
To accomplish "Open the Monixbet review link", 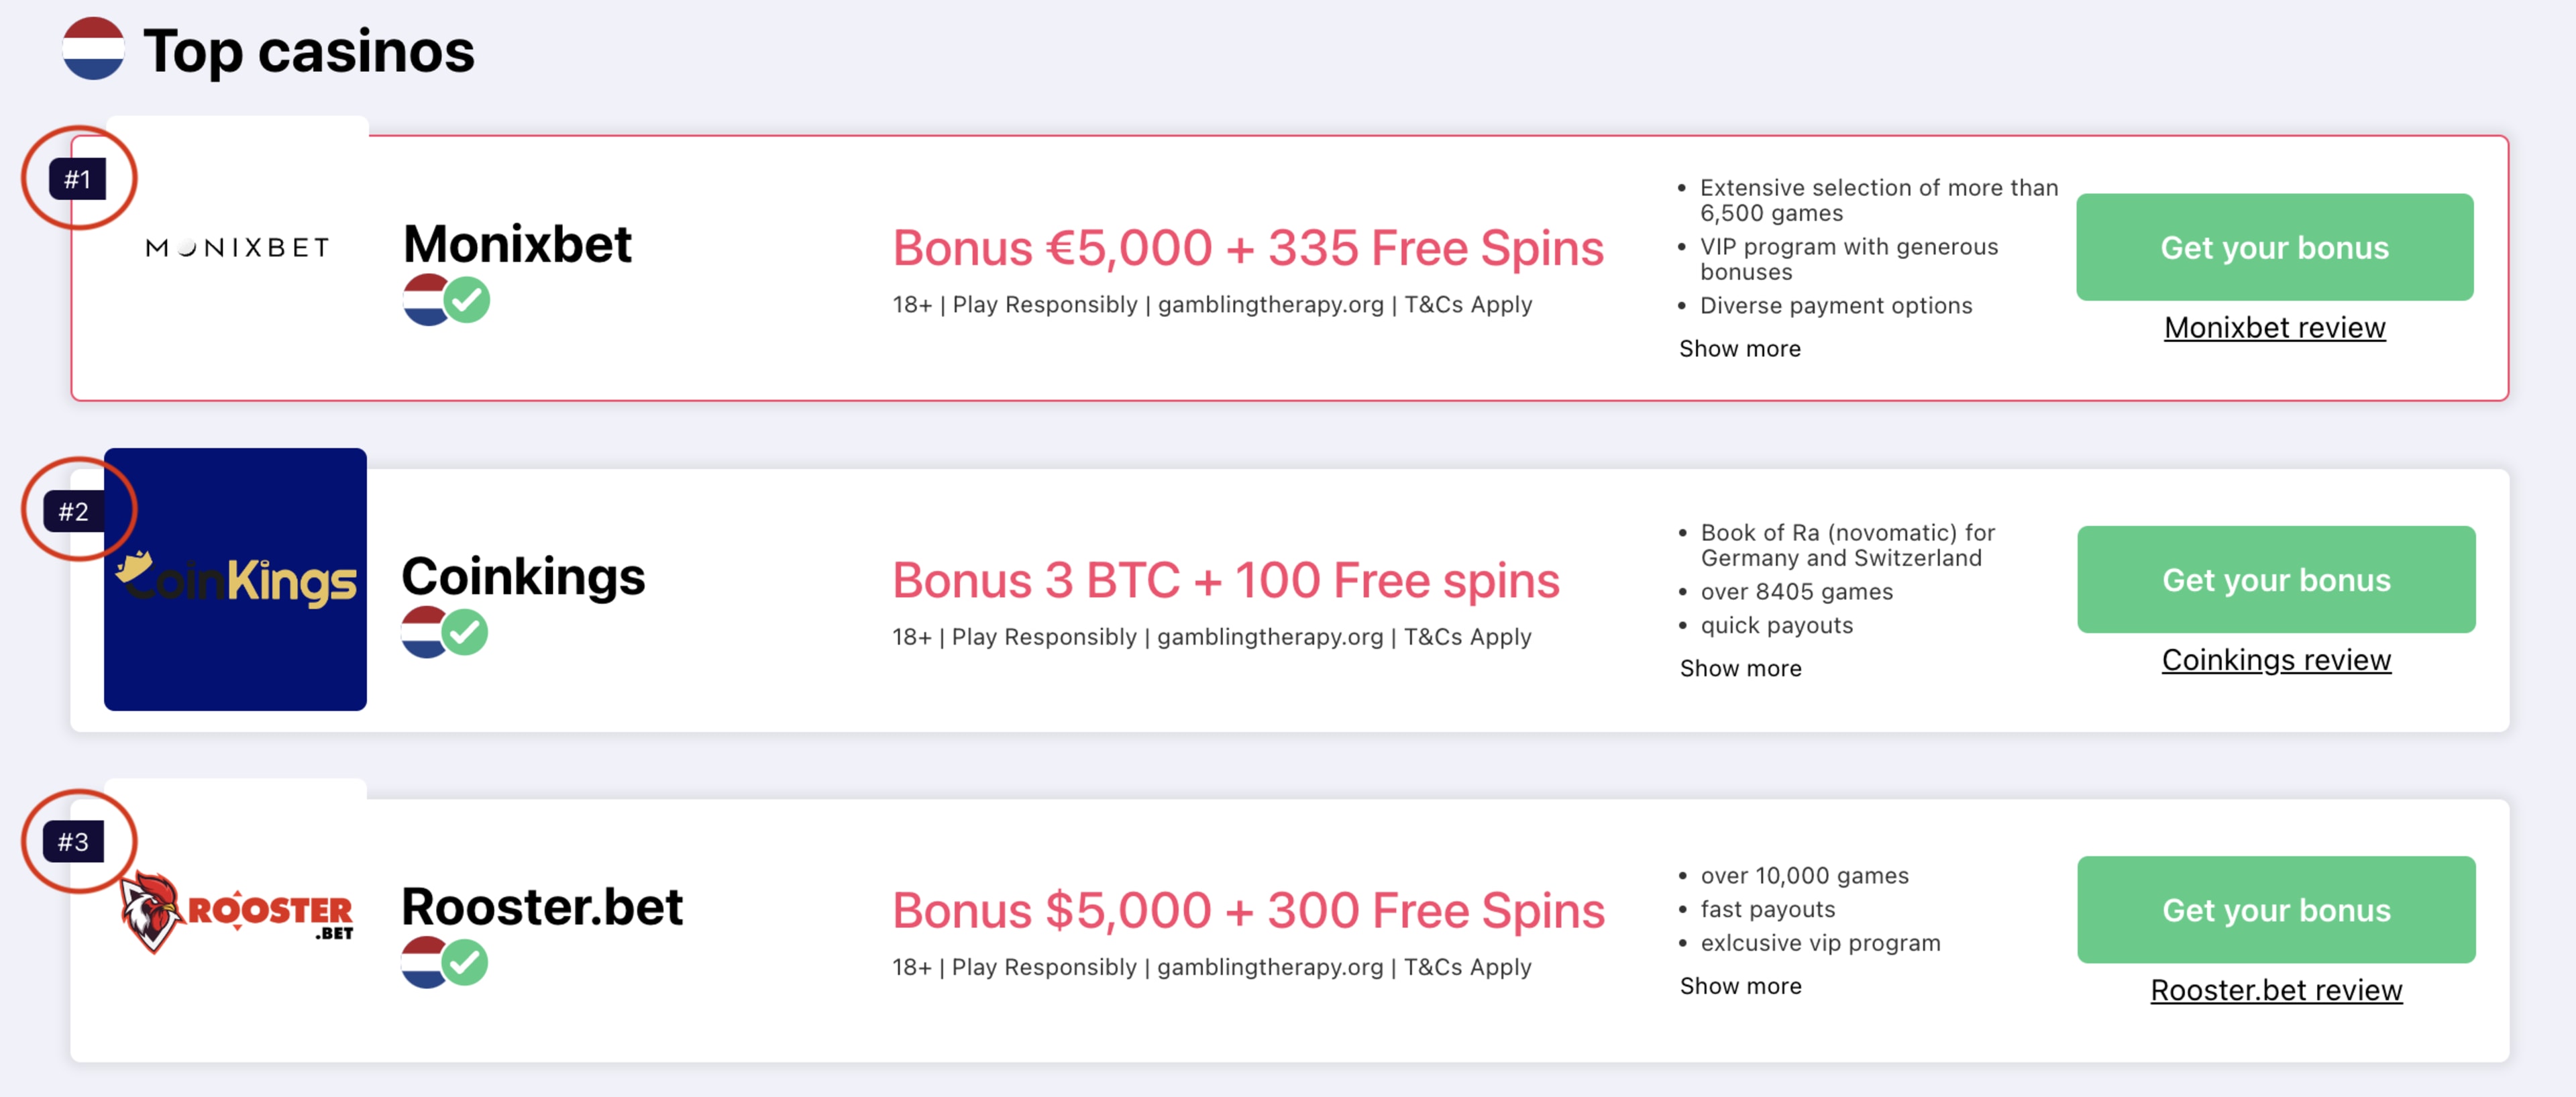I will pyautogui.click(x=2275, y=327).
